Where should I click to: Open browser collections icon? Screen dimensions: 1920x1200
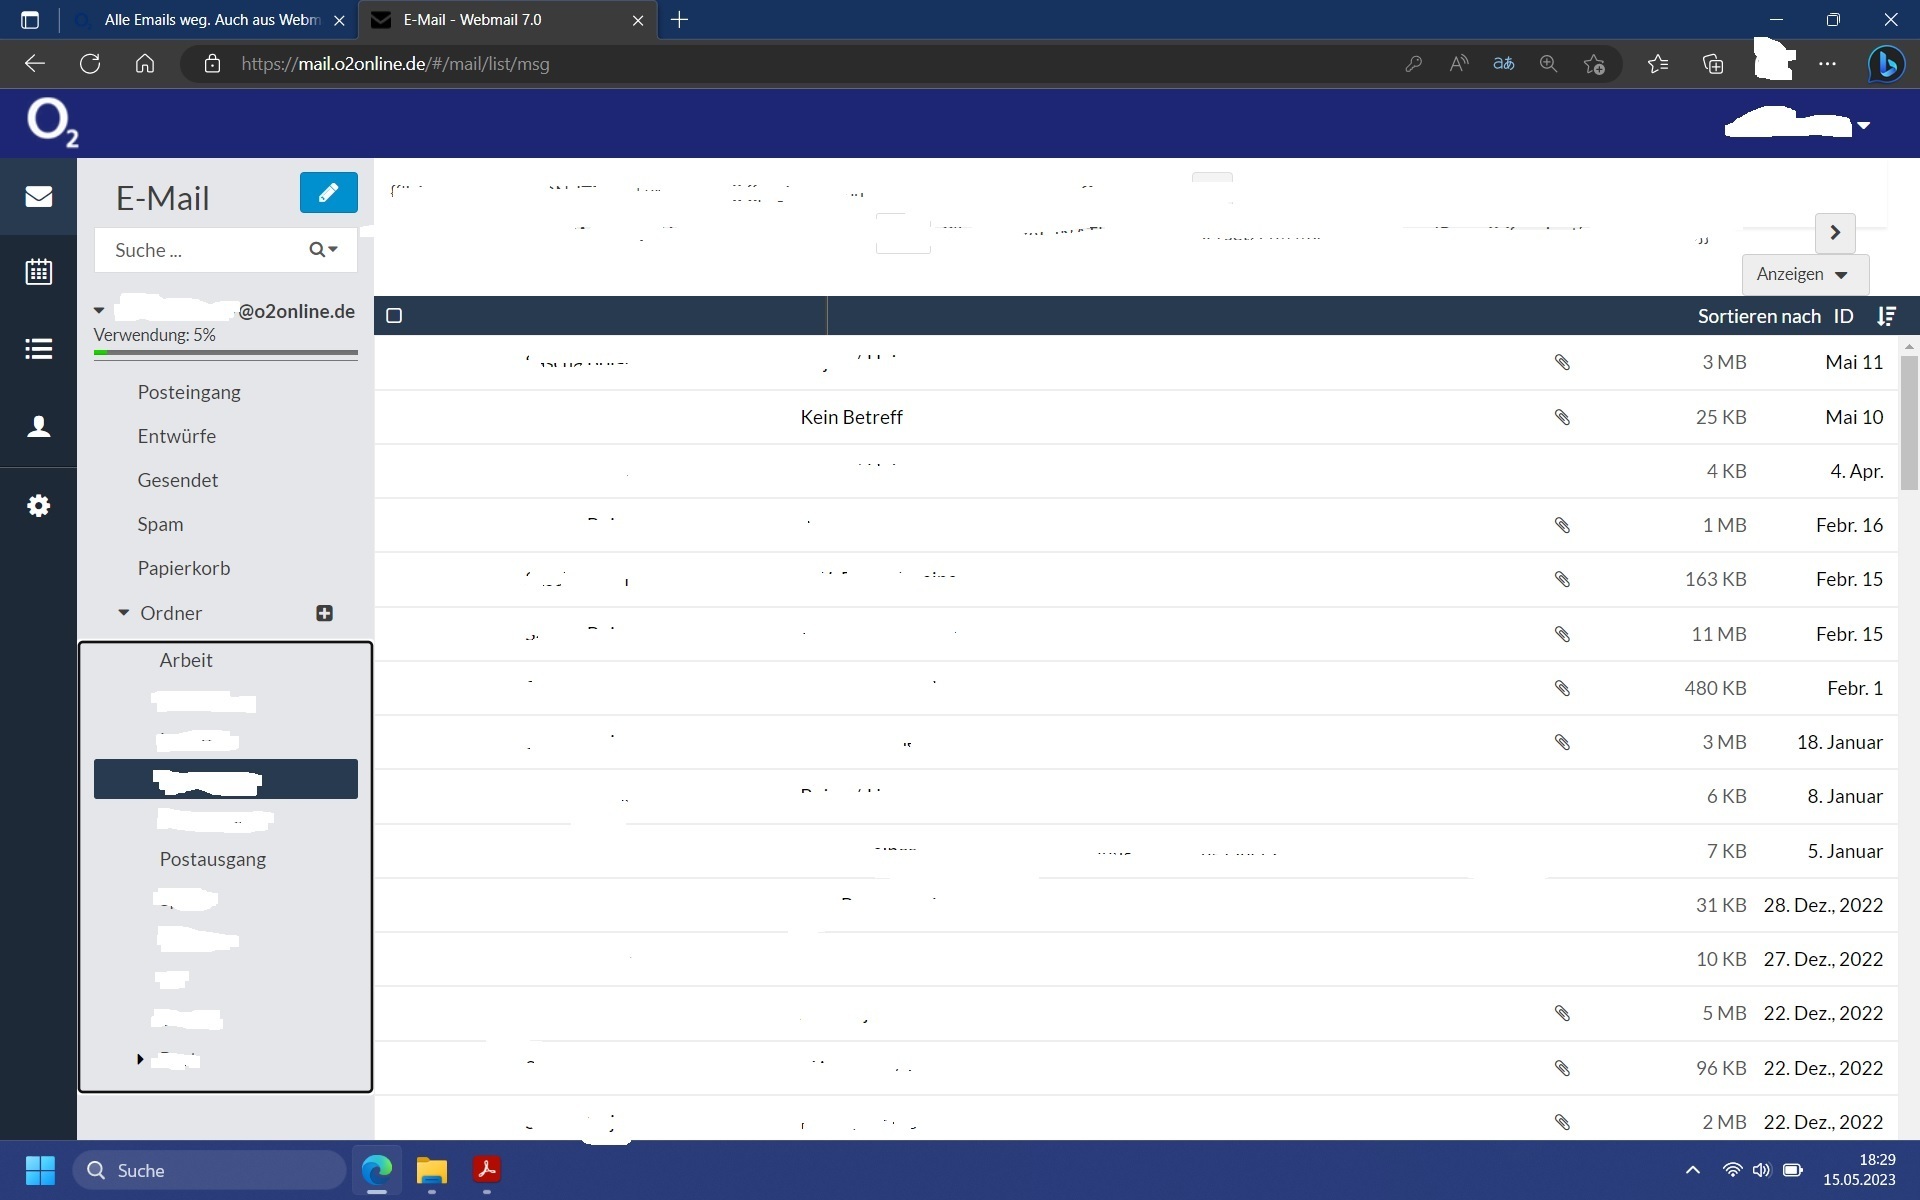[1713, 64]
